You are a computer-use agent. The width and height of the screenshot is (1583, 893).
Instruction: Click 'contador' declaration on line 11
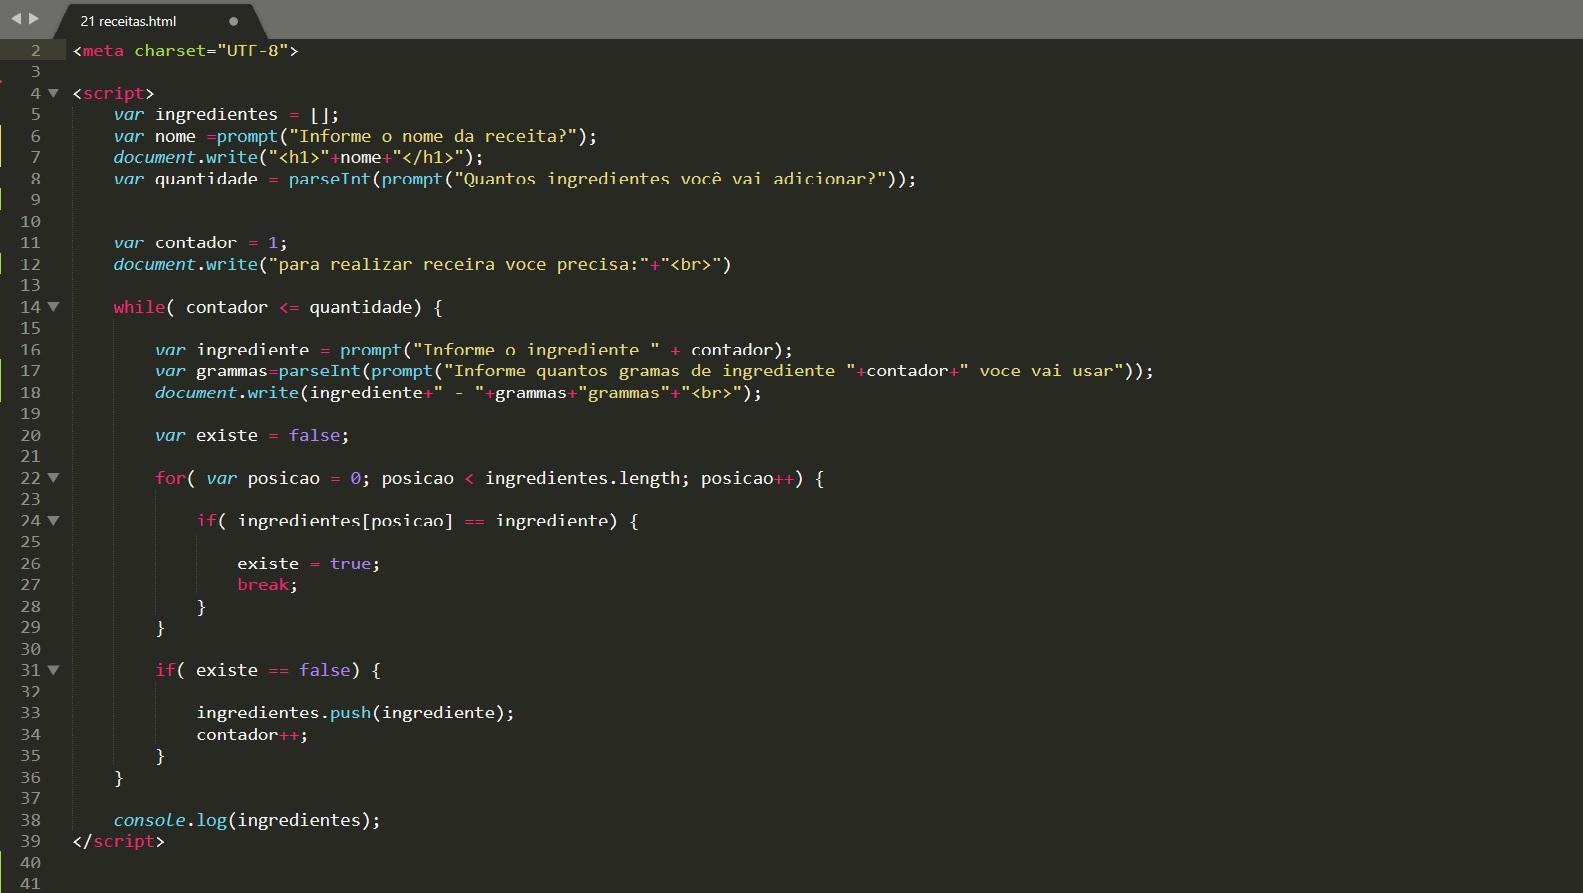(196, 243)
